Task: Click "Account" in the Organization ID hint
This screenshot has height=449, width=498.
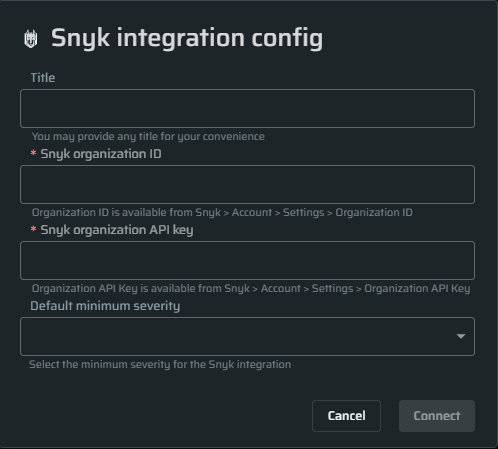Action: [x=252, y=213]
